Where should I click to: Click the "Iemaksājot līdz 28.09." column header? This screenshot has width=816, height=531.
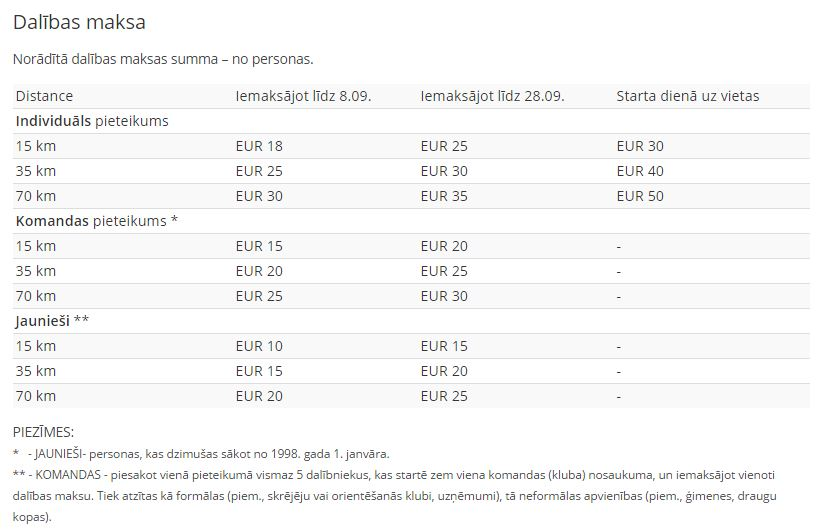(x=492, y=96)
